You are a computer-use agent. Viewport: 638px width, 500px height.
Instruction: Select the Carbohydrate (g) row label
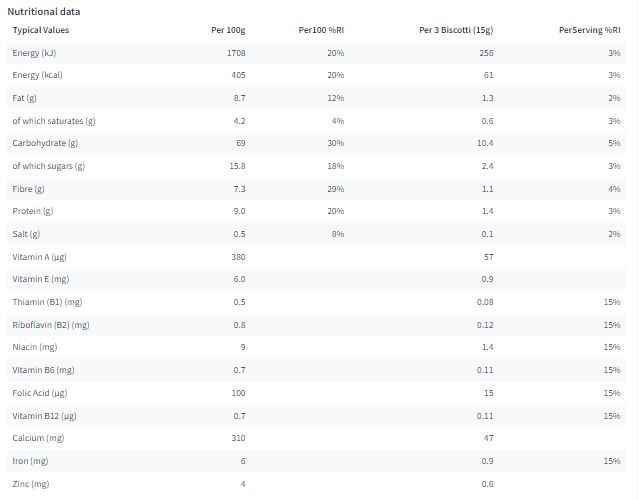tap(45, 143)
